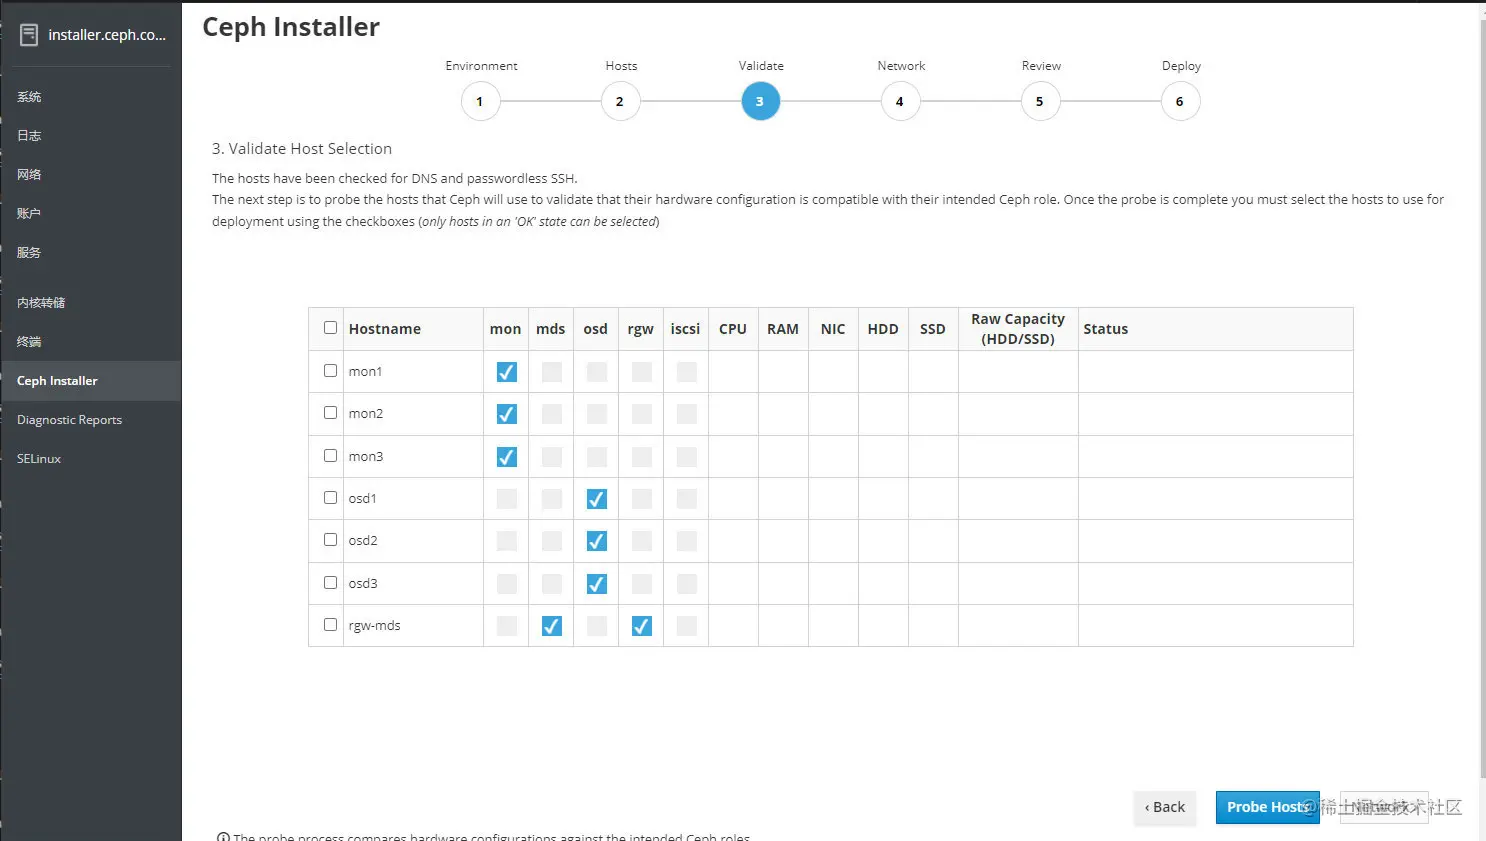Click the RAM column header
This screenshot has width=1486, height=841.
[783, 329]
